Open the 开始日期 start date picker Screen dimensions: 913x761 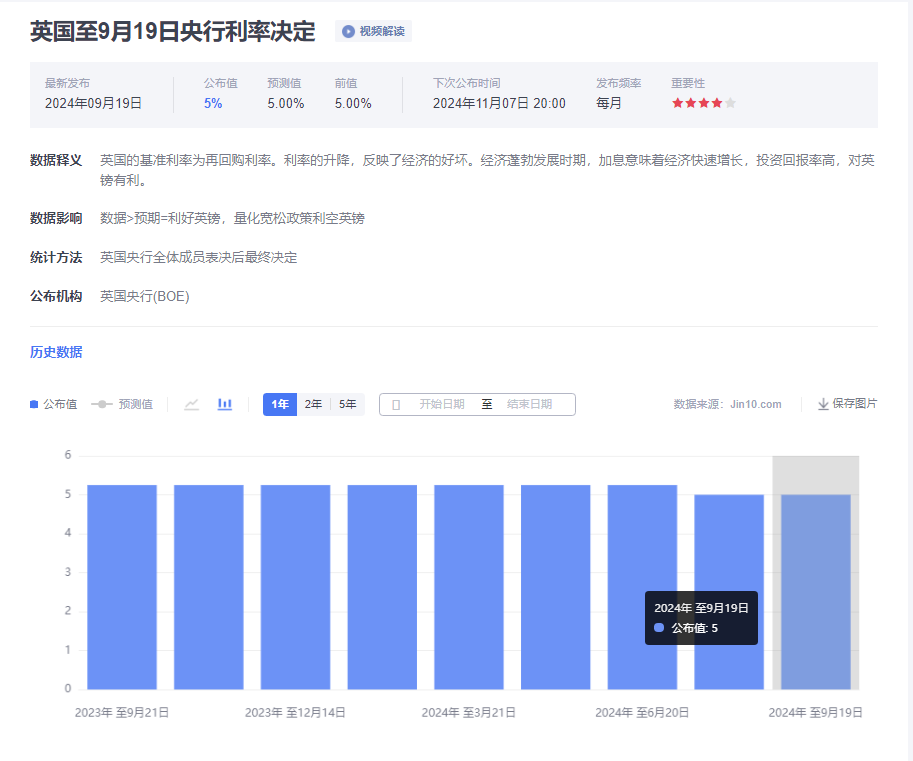441,404
